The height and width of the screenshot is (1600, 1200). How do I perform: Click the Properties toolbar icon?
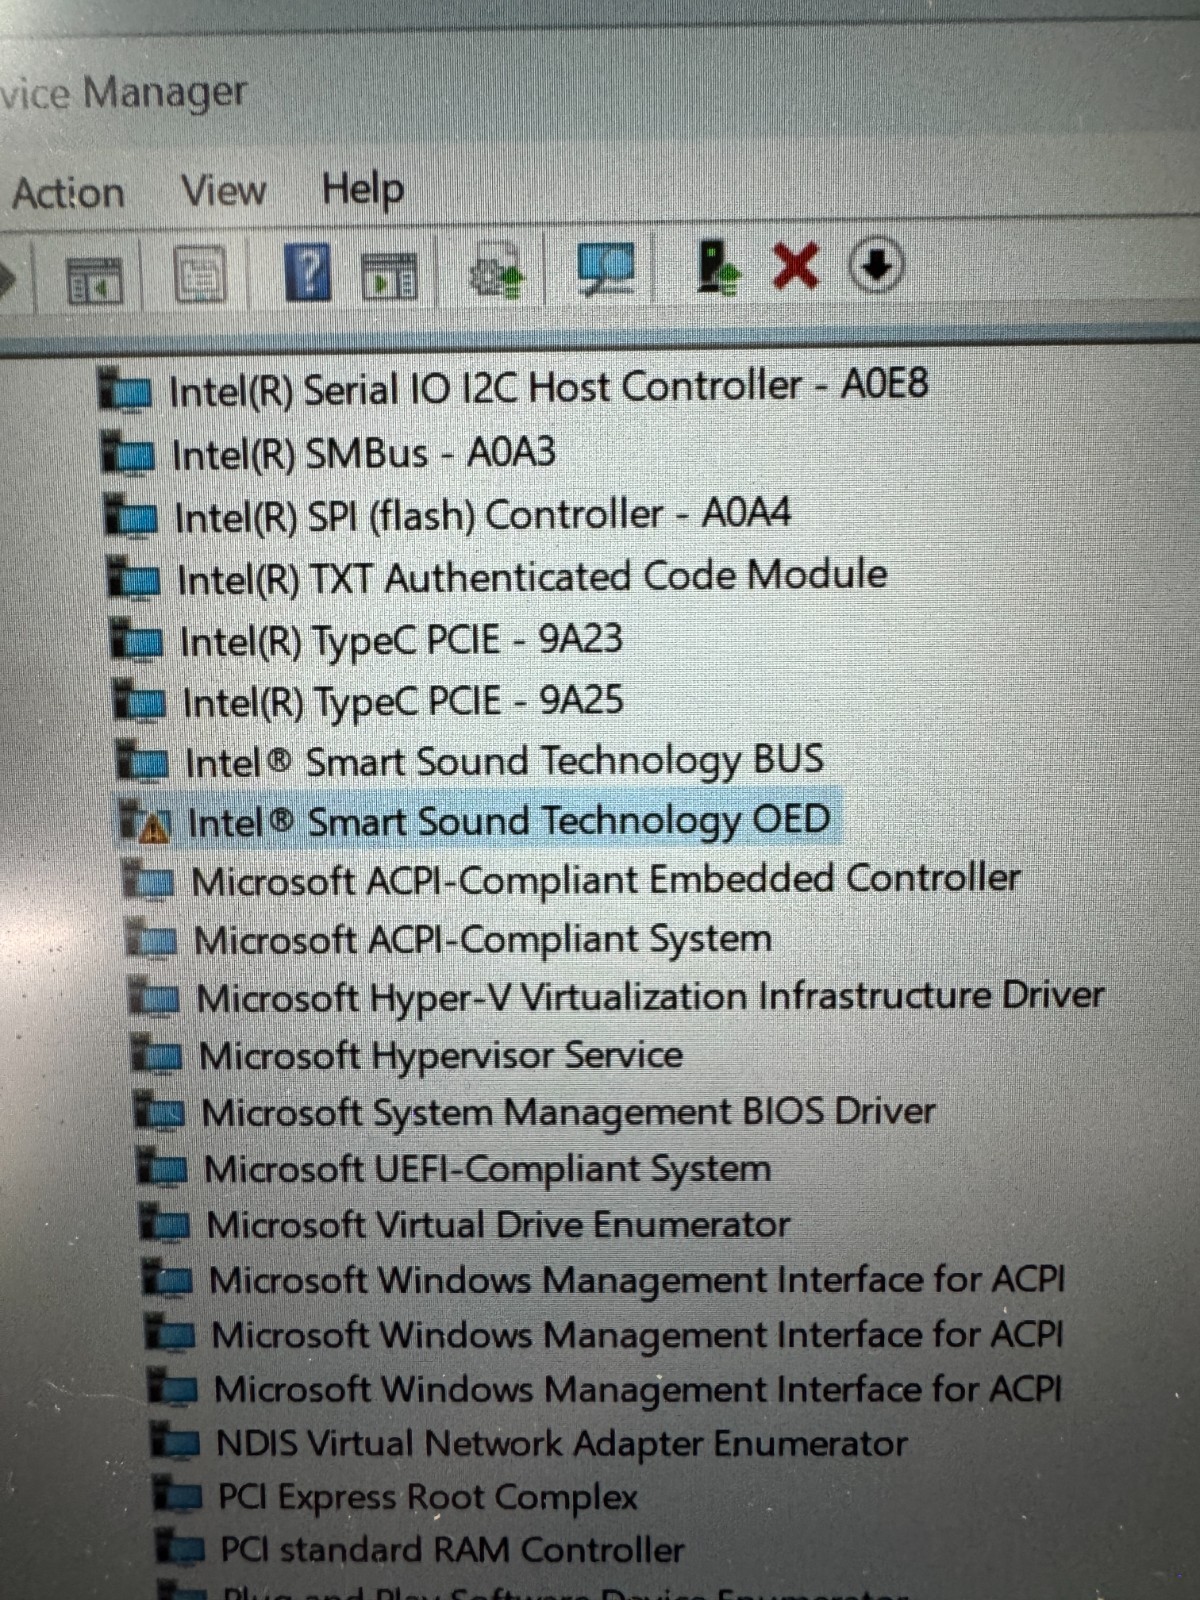pos(200,275)
